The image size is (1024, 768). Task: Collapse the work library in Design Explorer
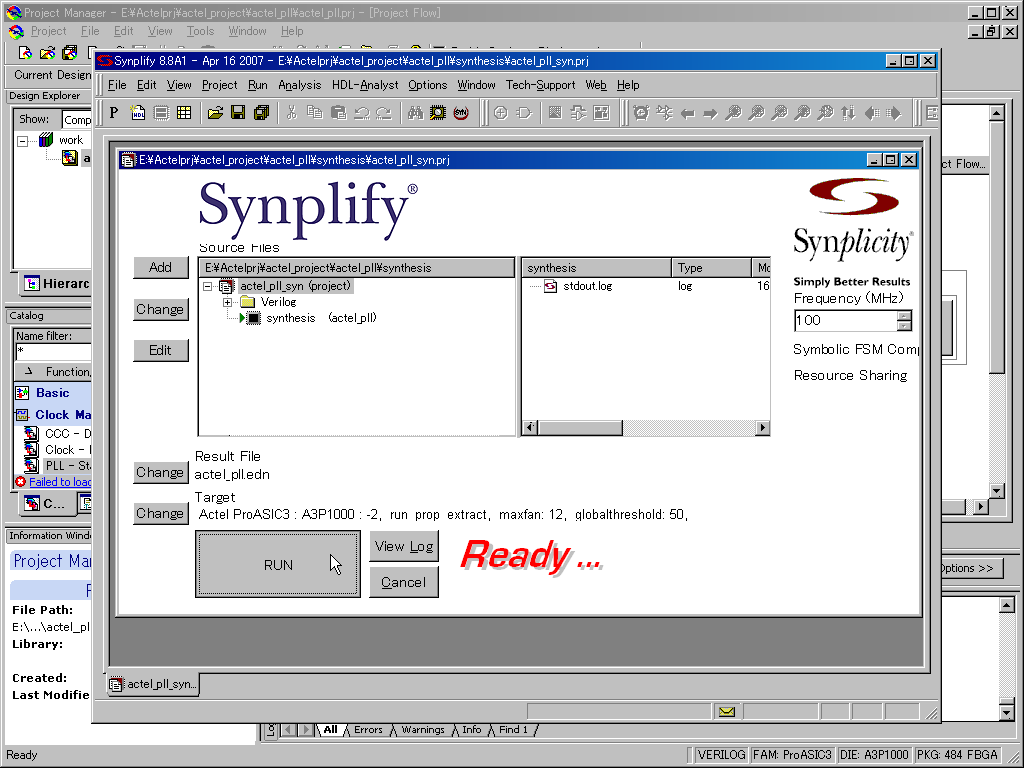tap(23, 140)
